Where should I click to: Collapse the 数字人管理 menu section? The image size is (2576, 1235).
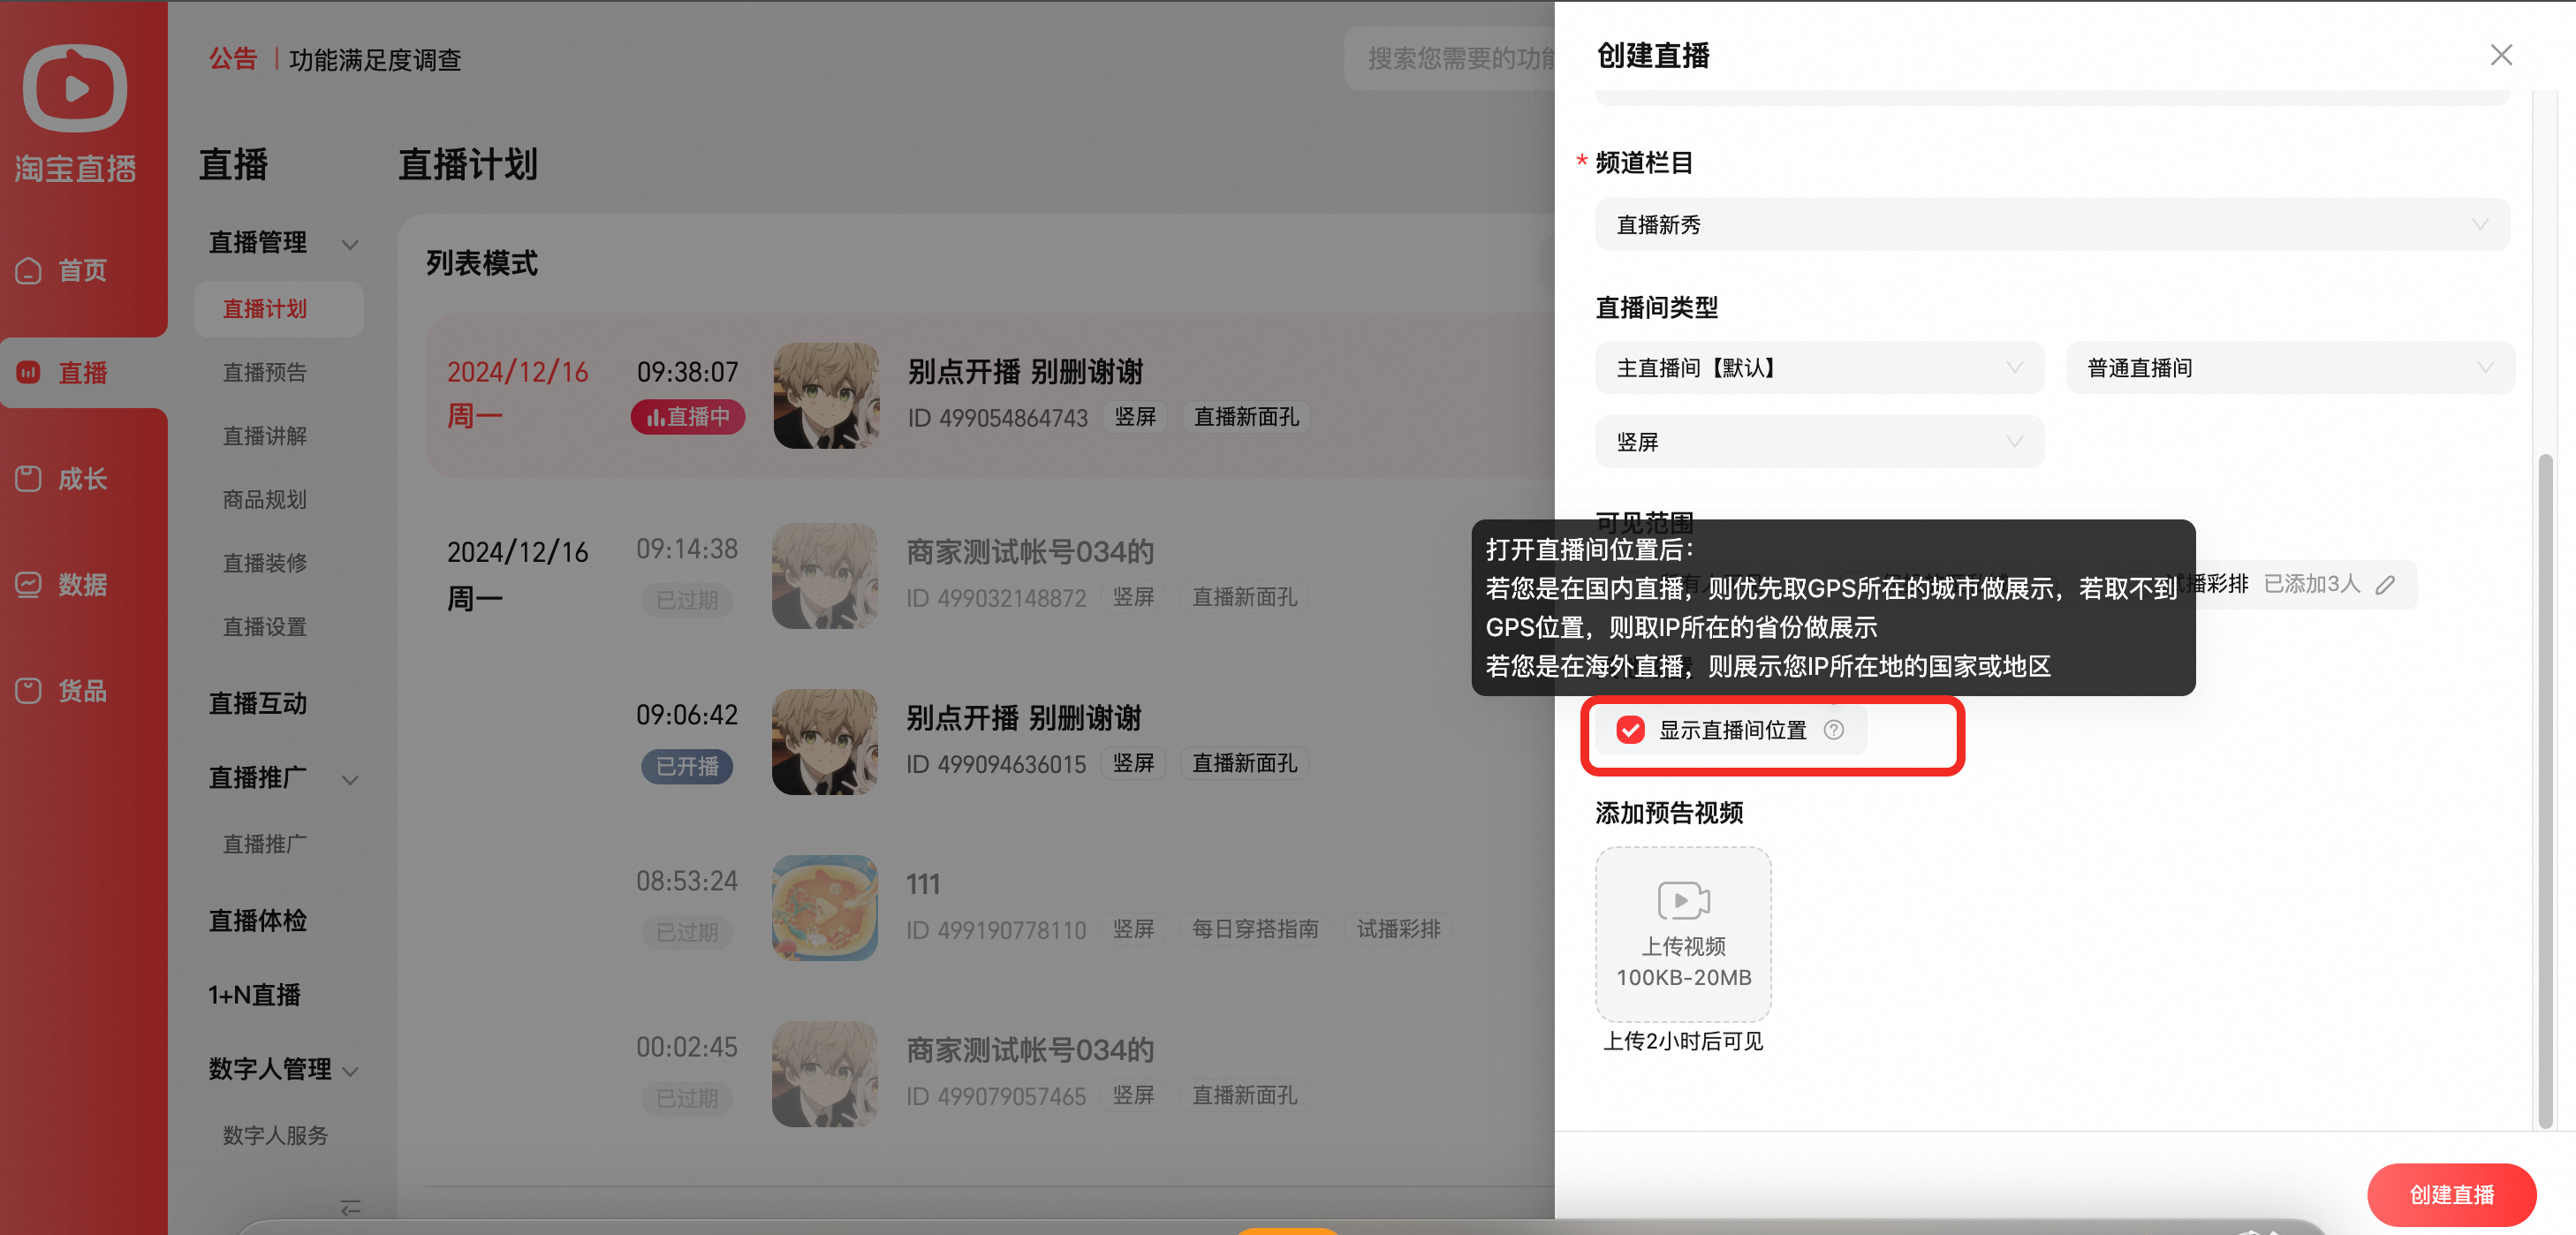click(x=350, y=1071)
